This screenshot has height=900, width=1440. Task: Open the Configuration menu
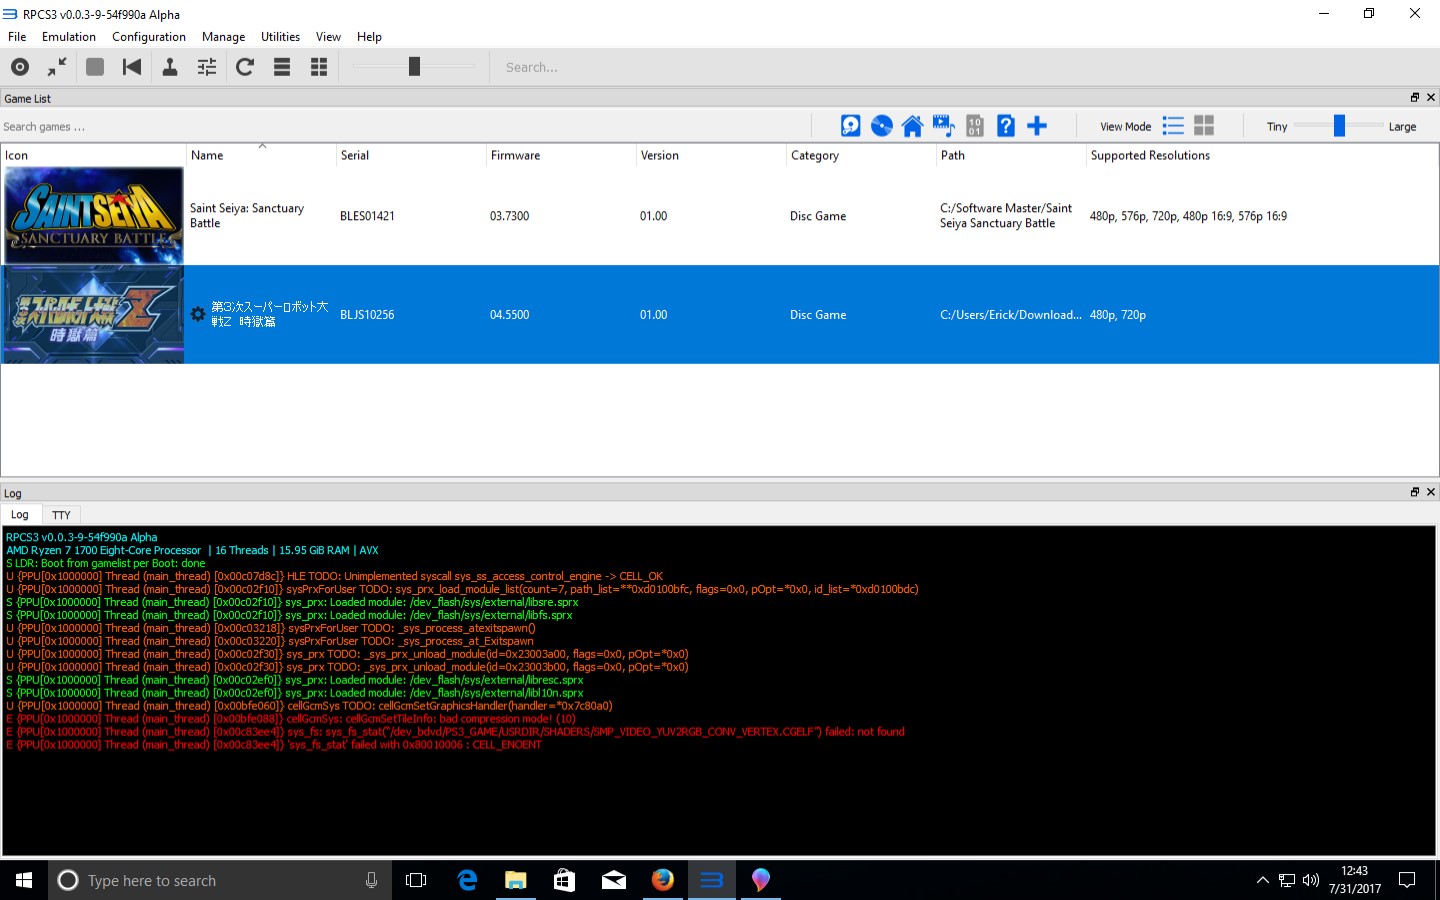tap(148, 37)
